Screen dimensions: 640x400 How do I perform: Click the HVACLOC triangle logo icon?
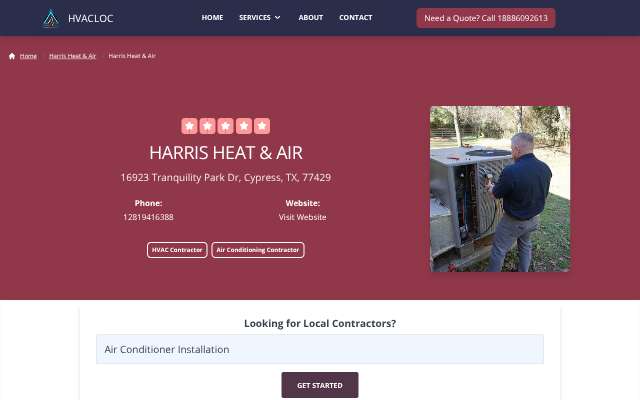(x=51, y=18)
